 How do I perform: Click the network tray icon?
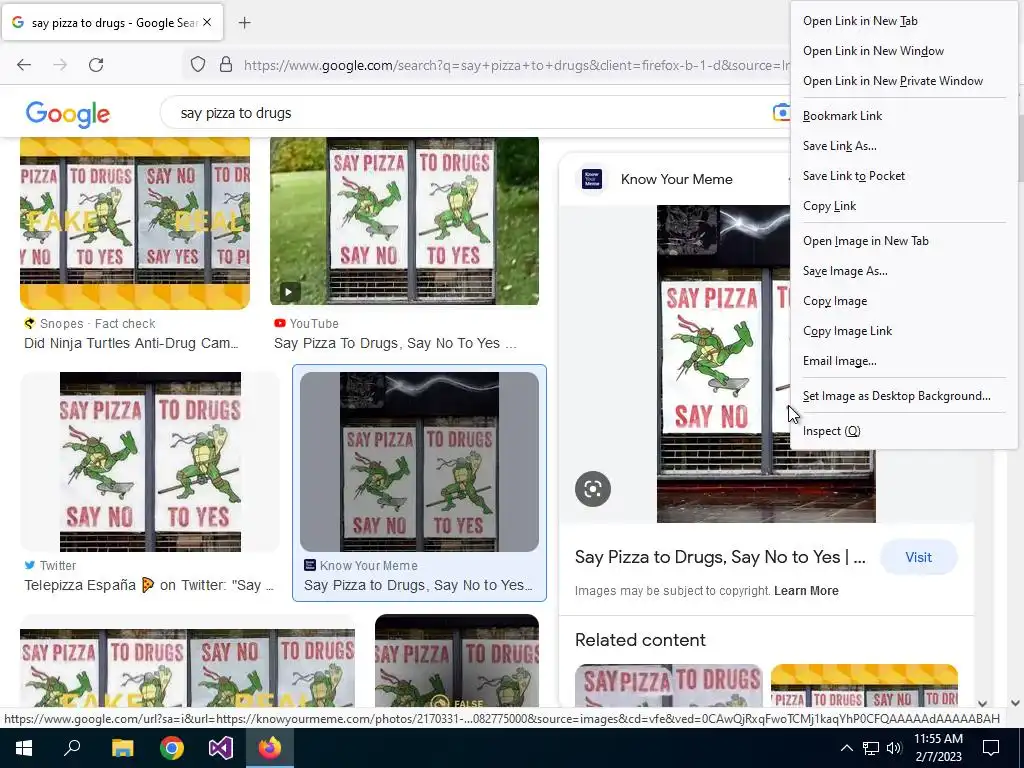coord(871,748)
